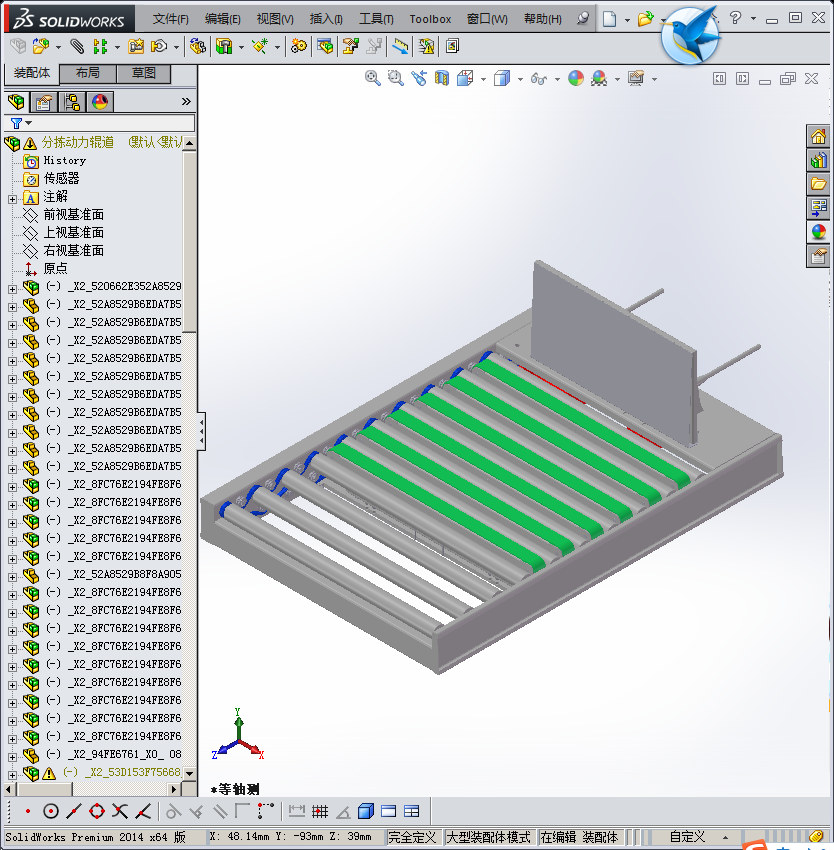Open the DisplayManager tab icon
This screenshot has height=850, width=834.
100,102
